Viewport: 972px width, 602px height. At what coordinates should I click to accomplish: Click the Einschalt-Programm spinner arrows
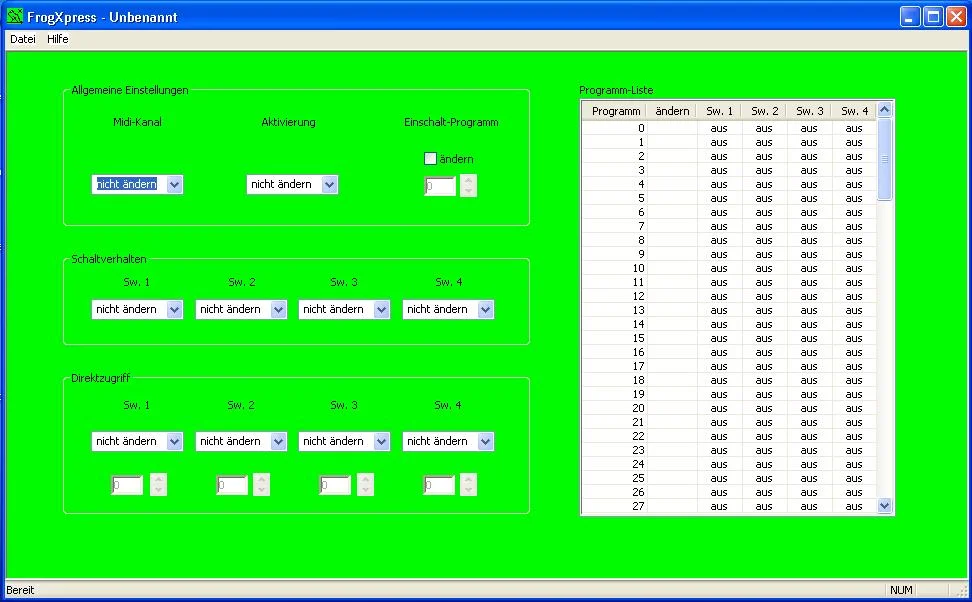pos(469,186)
